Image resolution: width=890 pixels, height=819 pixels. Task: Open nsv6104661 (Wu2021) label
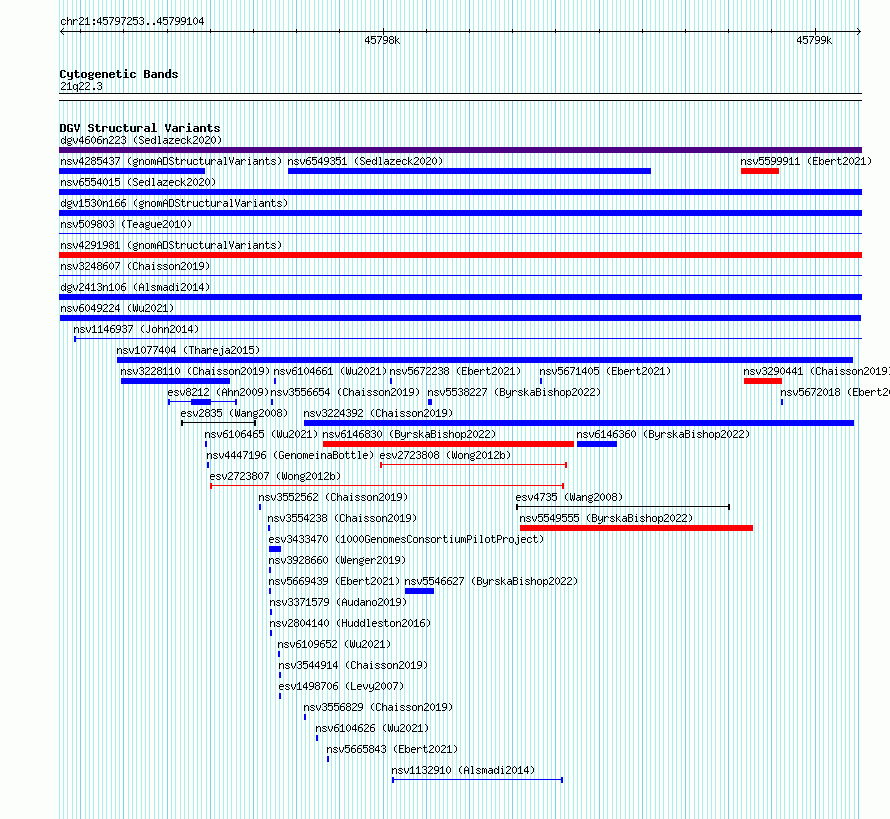tap(330, 371)
